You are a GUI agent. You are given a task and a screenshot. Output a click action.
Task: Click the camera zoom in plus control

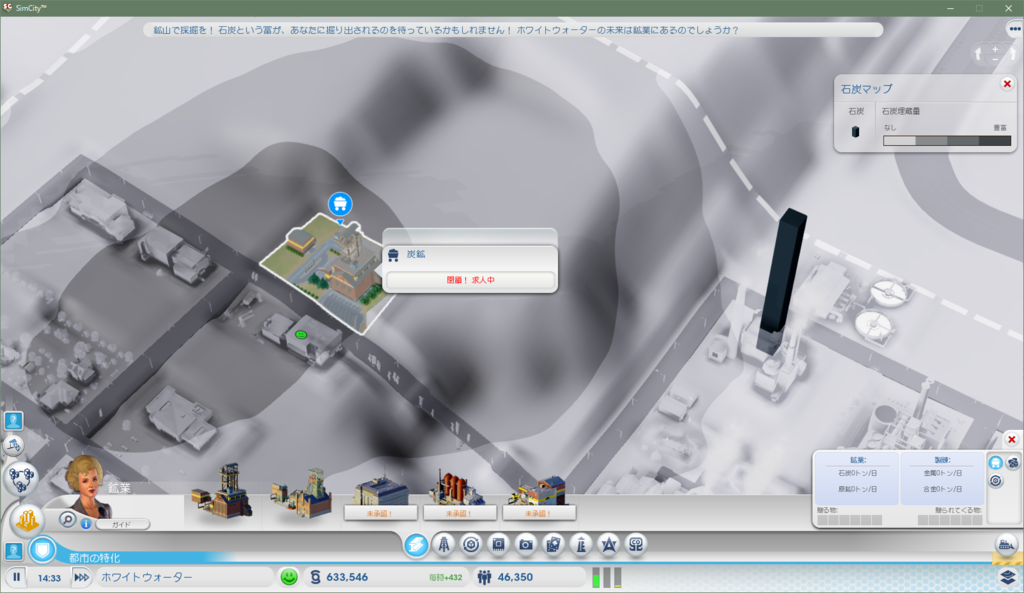coord(995,49)
